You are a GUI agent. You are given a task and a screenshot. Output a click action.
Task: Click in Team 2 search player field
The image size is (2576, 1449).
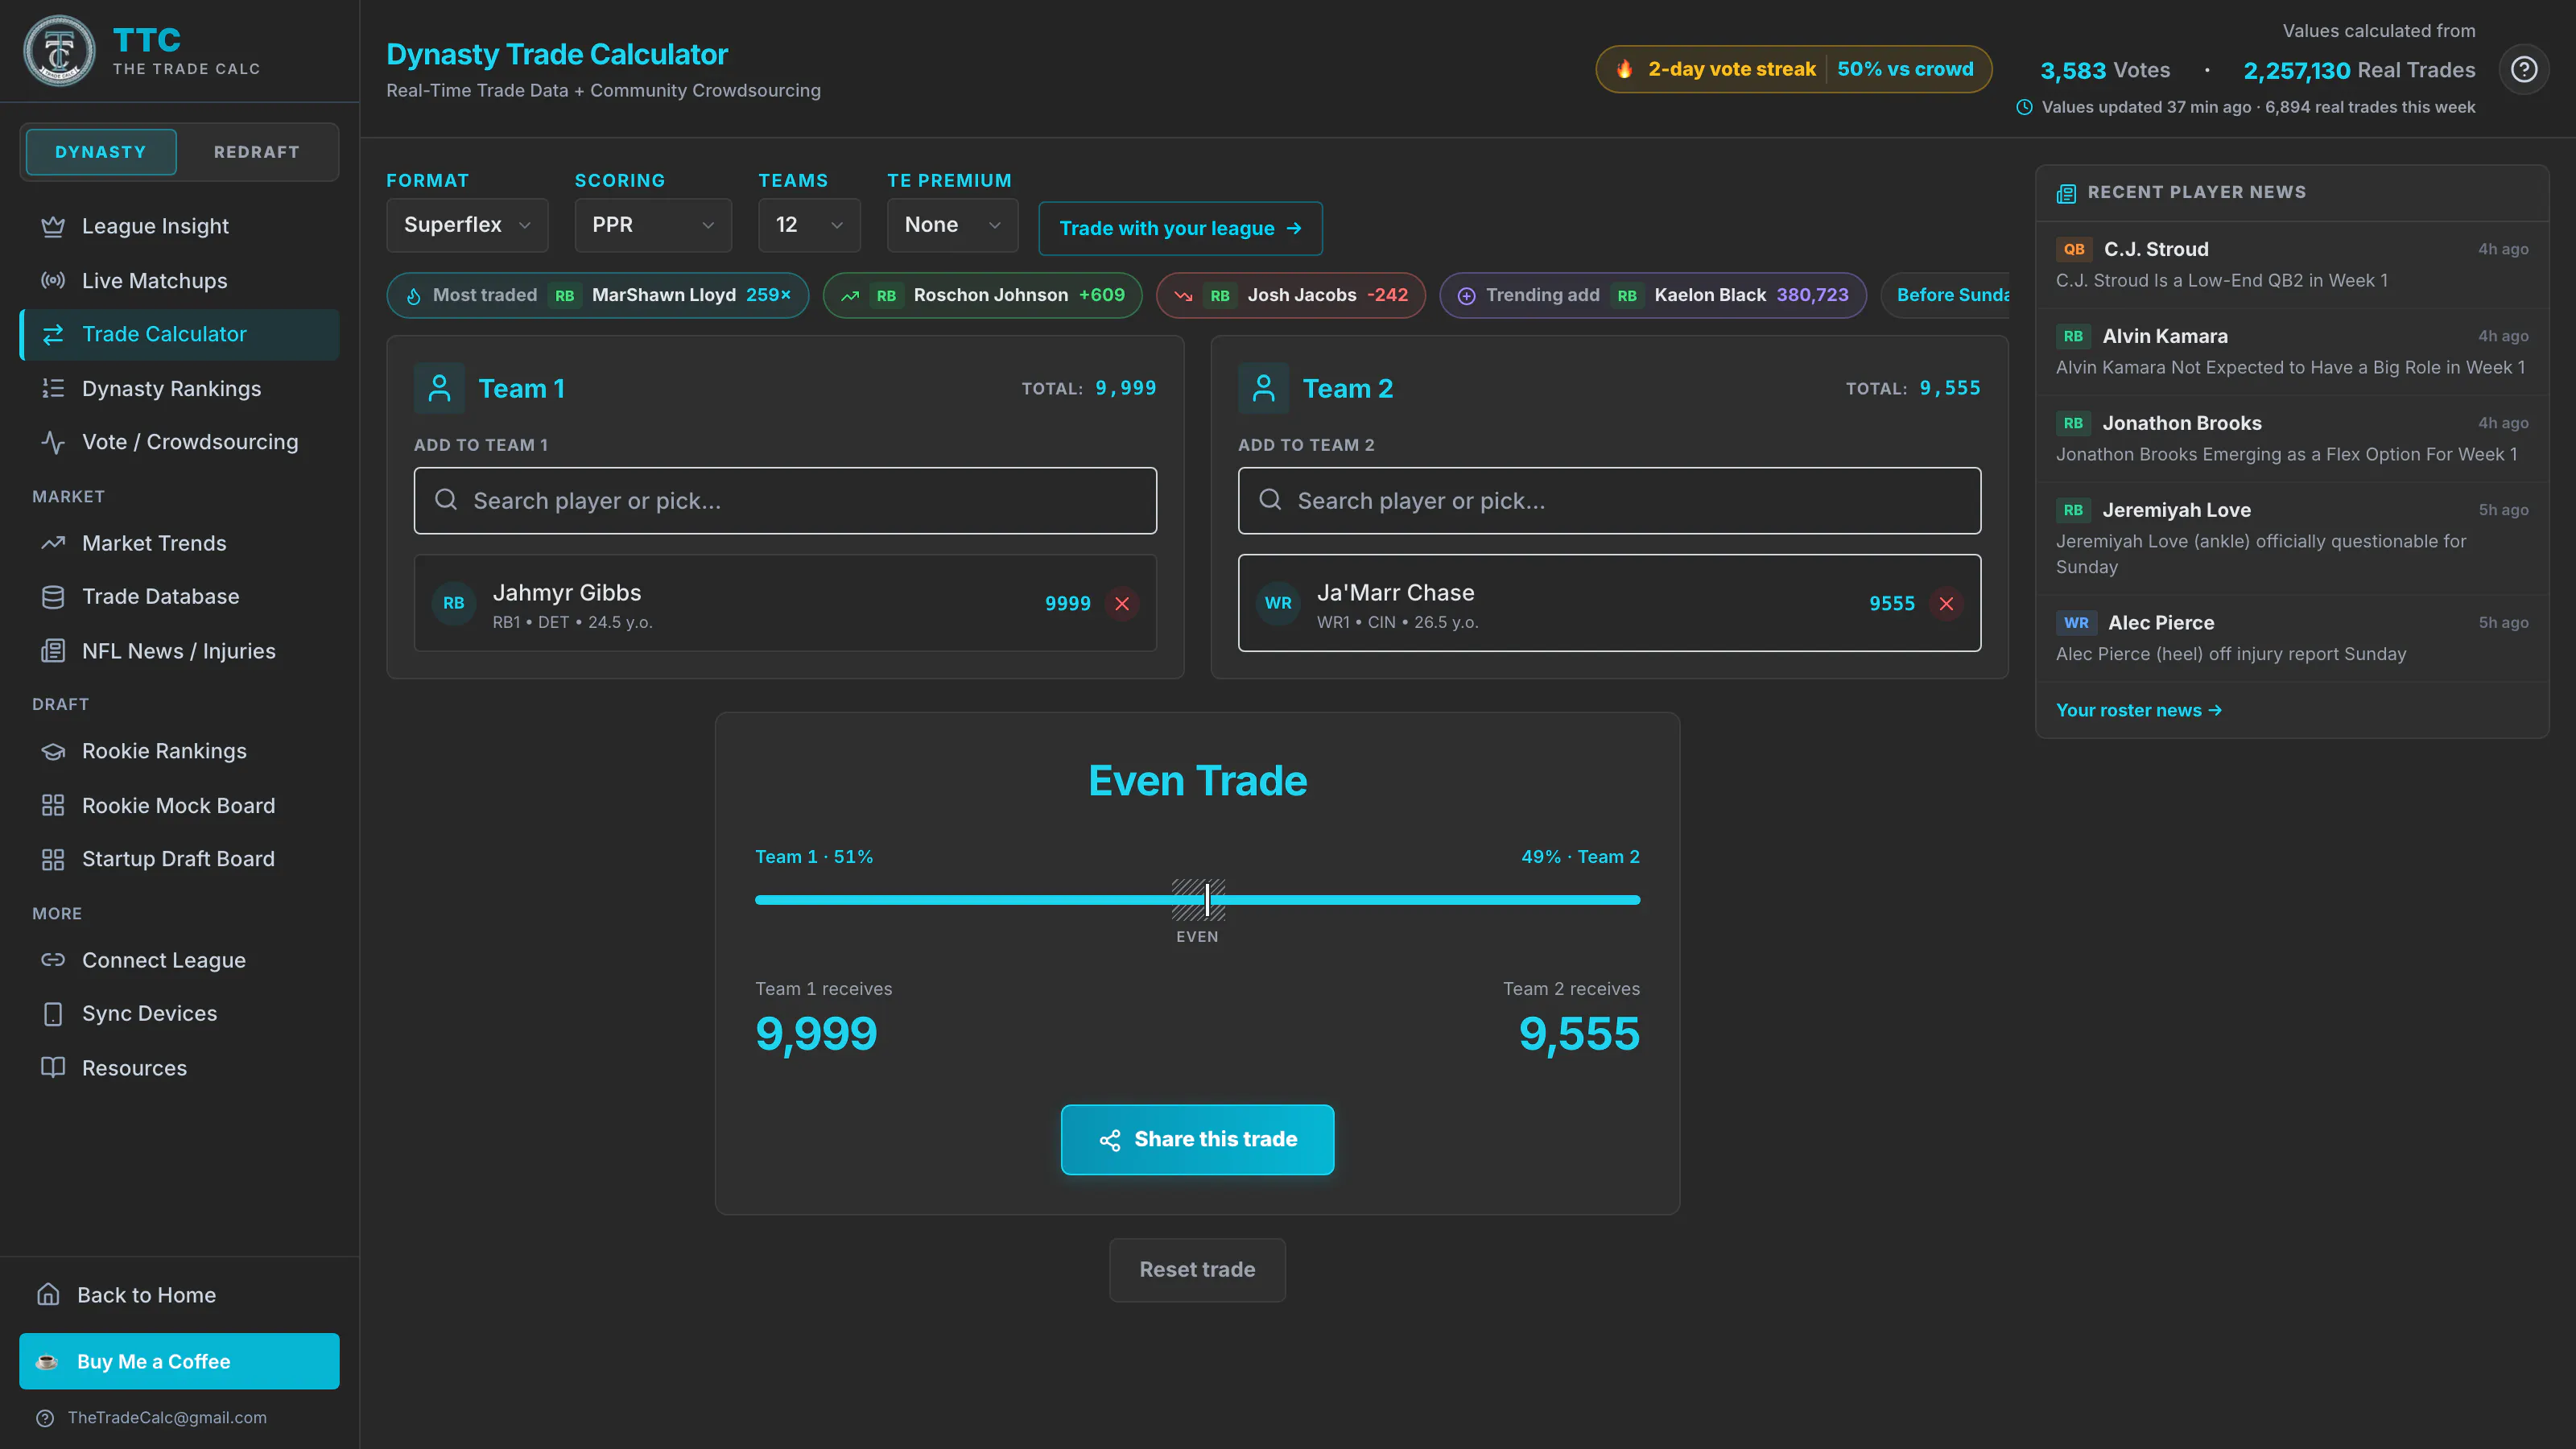(x=1609, y=501)
